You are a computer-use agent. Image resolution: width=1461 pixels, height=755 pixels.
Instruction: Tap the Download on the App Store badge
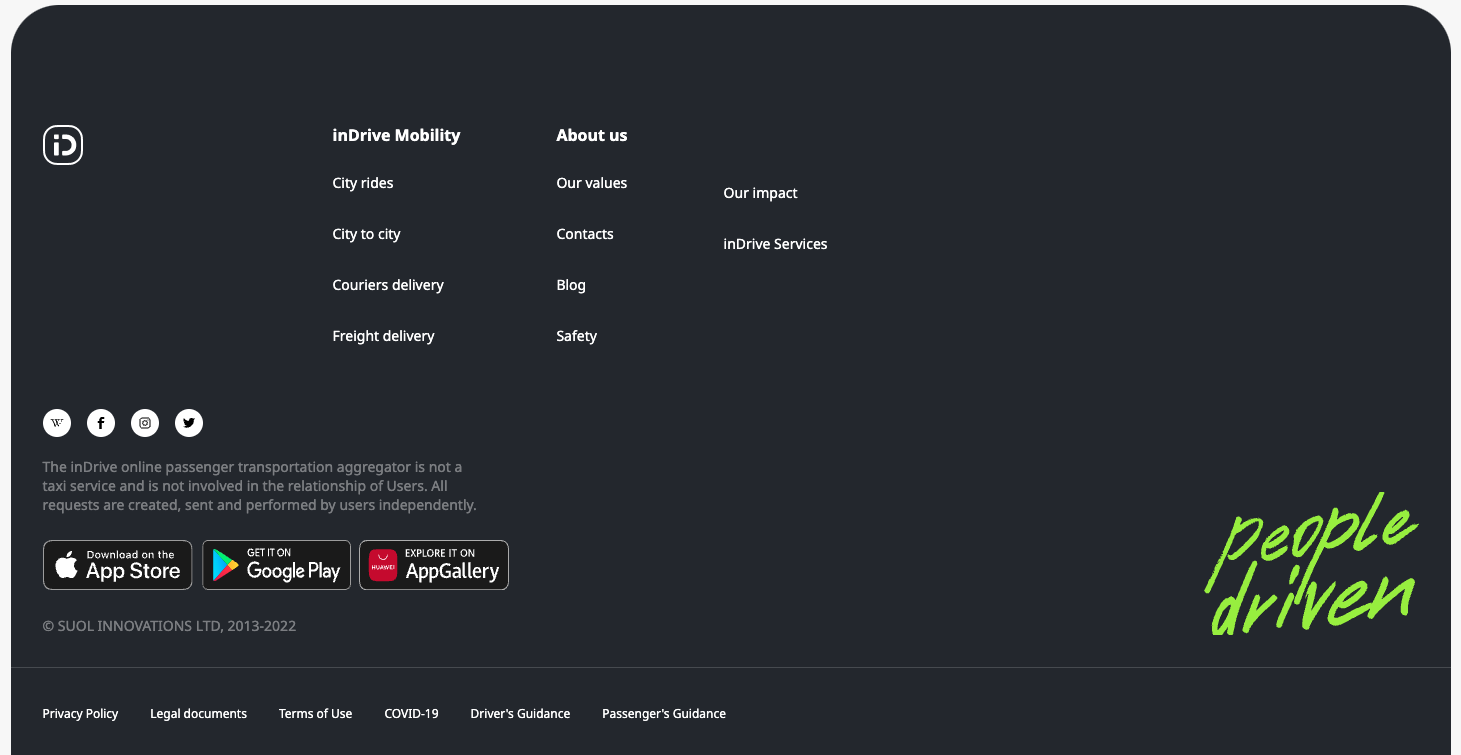tap(117, 565)
